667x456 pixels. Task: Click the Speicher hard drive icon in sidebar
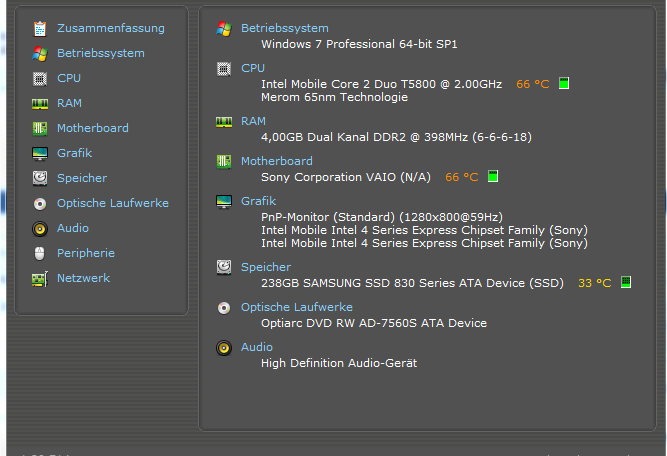pyautogui.click(x=40, y=178)
